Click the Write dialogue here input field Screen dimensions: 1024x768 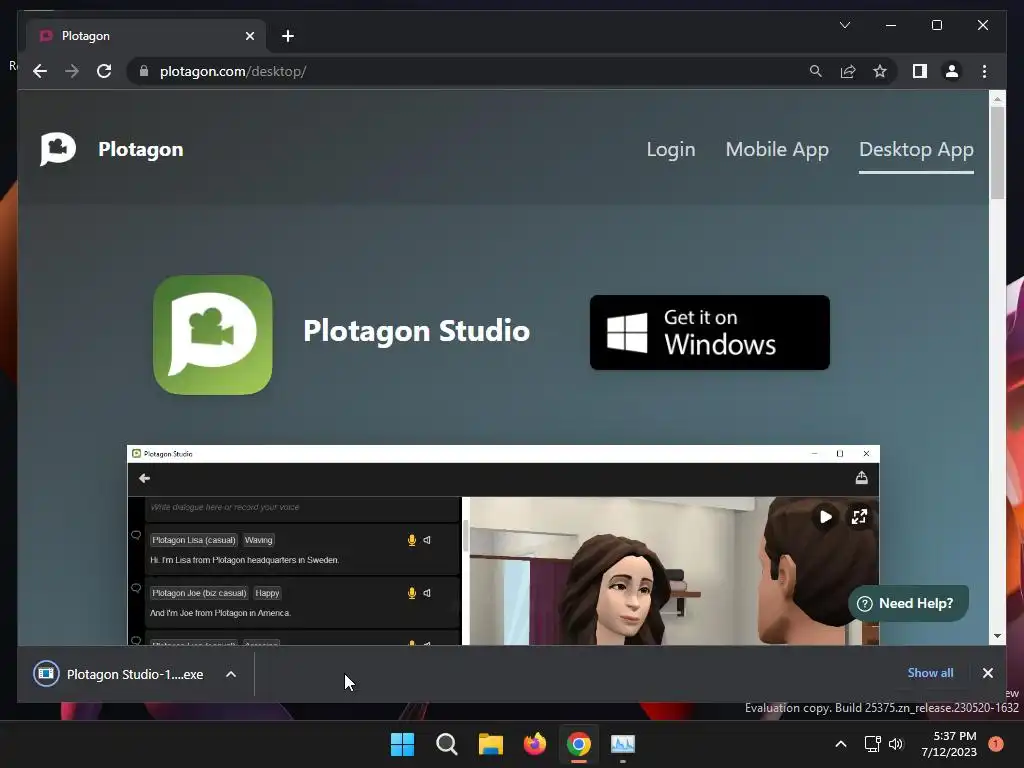302,507
